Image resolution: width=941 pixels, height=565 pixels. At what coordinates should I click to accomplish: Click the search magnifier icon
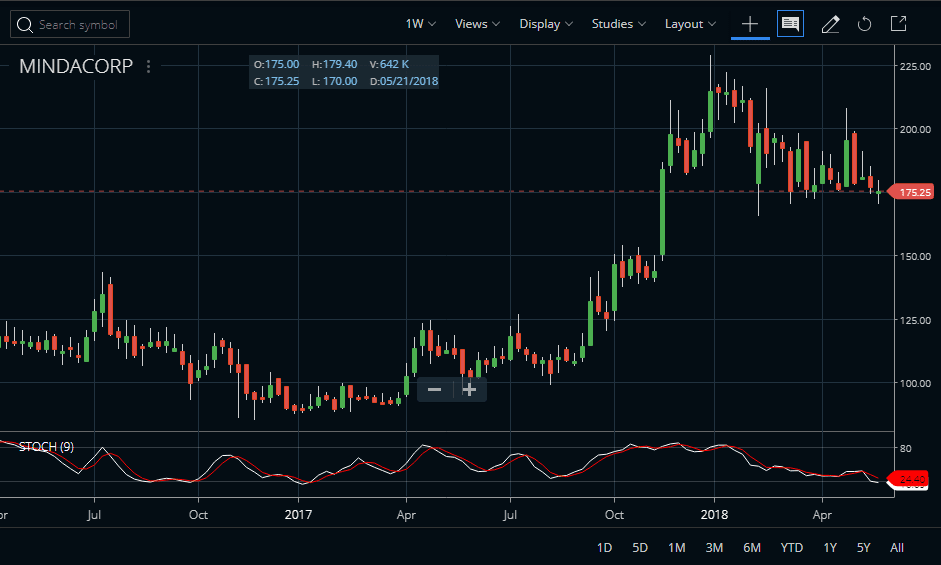[25, 25]
